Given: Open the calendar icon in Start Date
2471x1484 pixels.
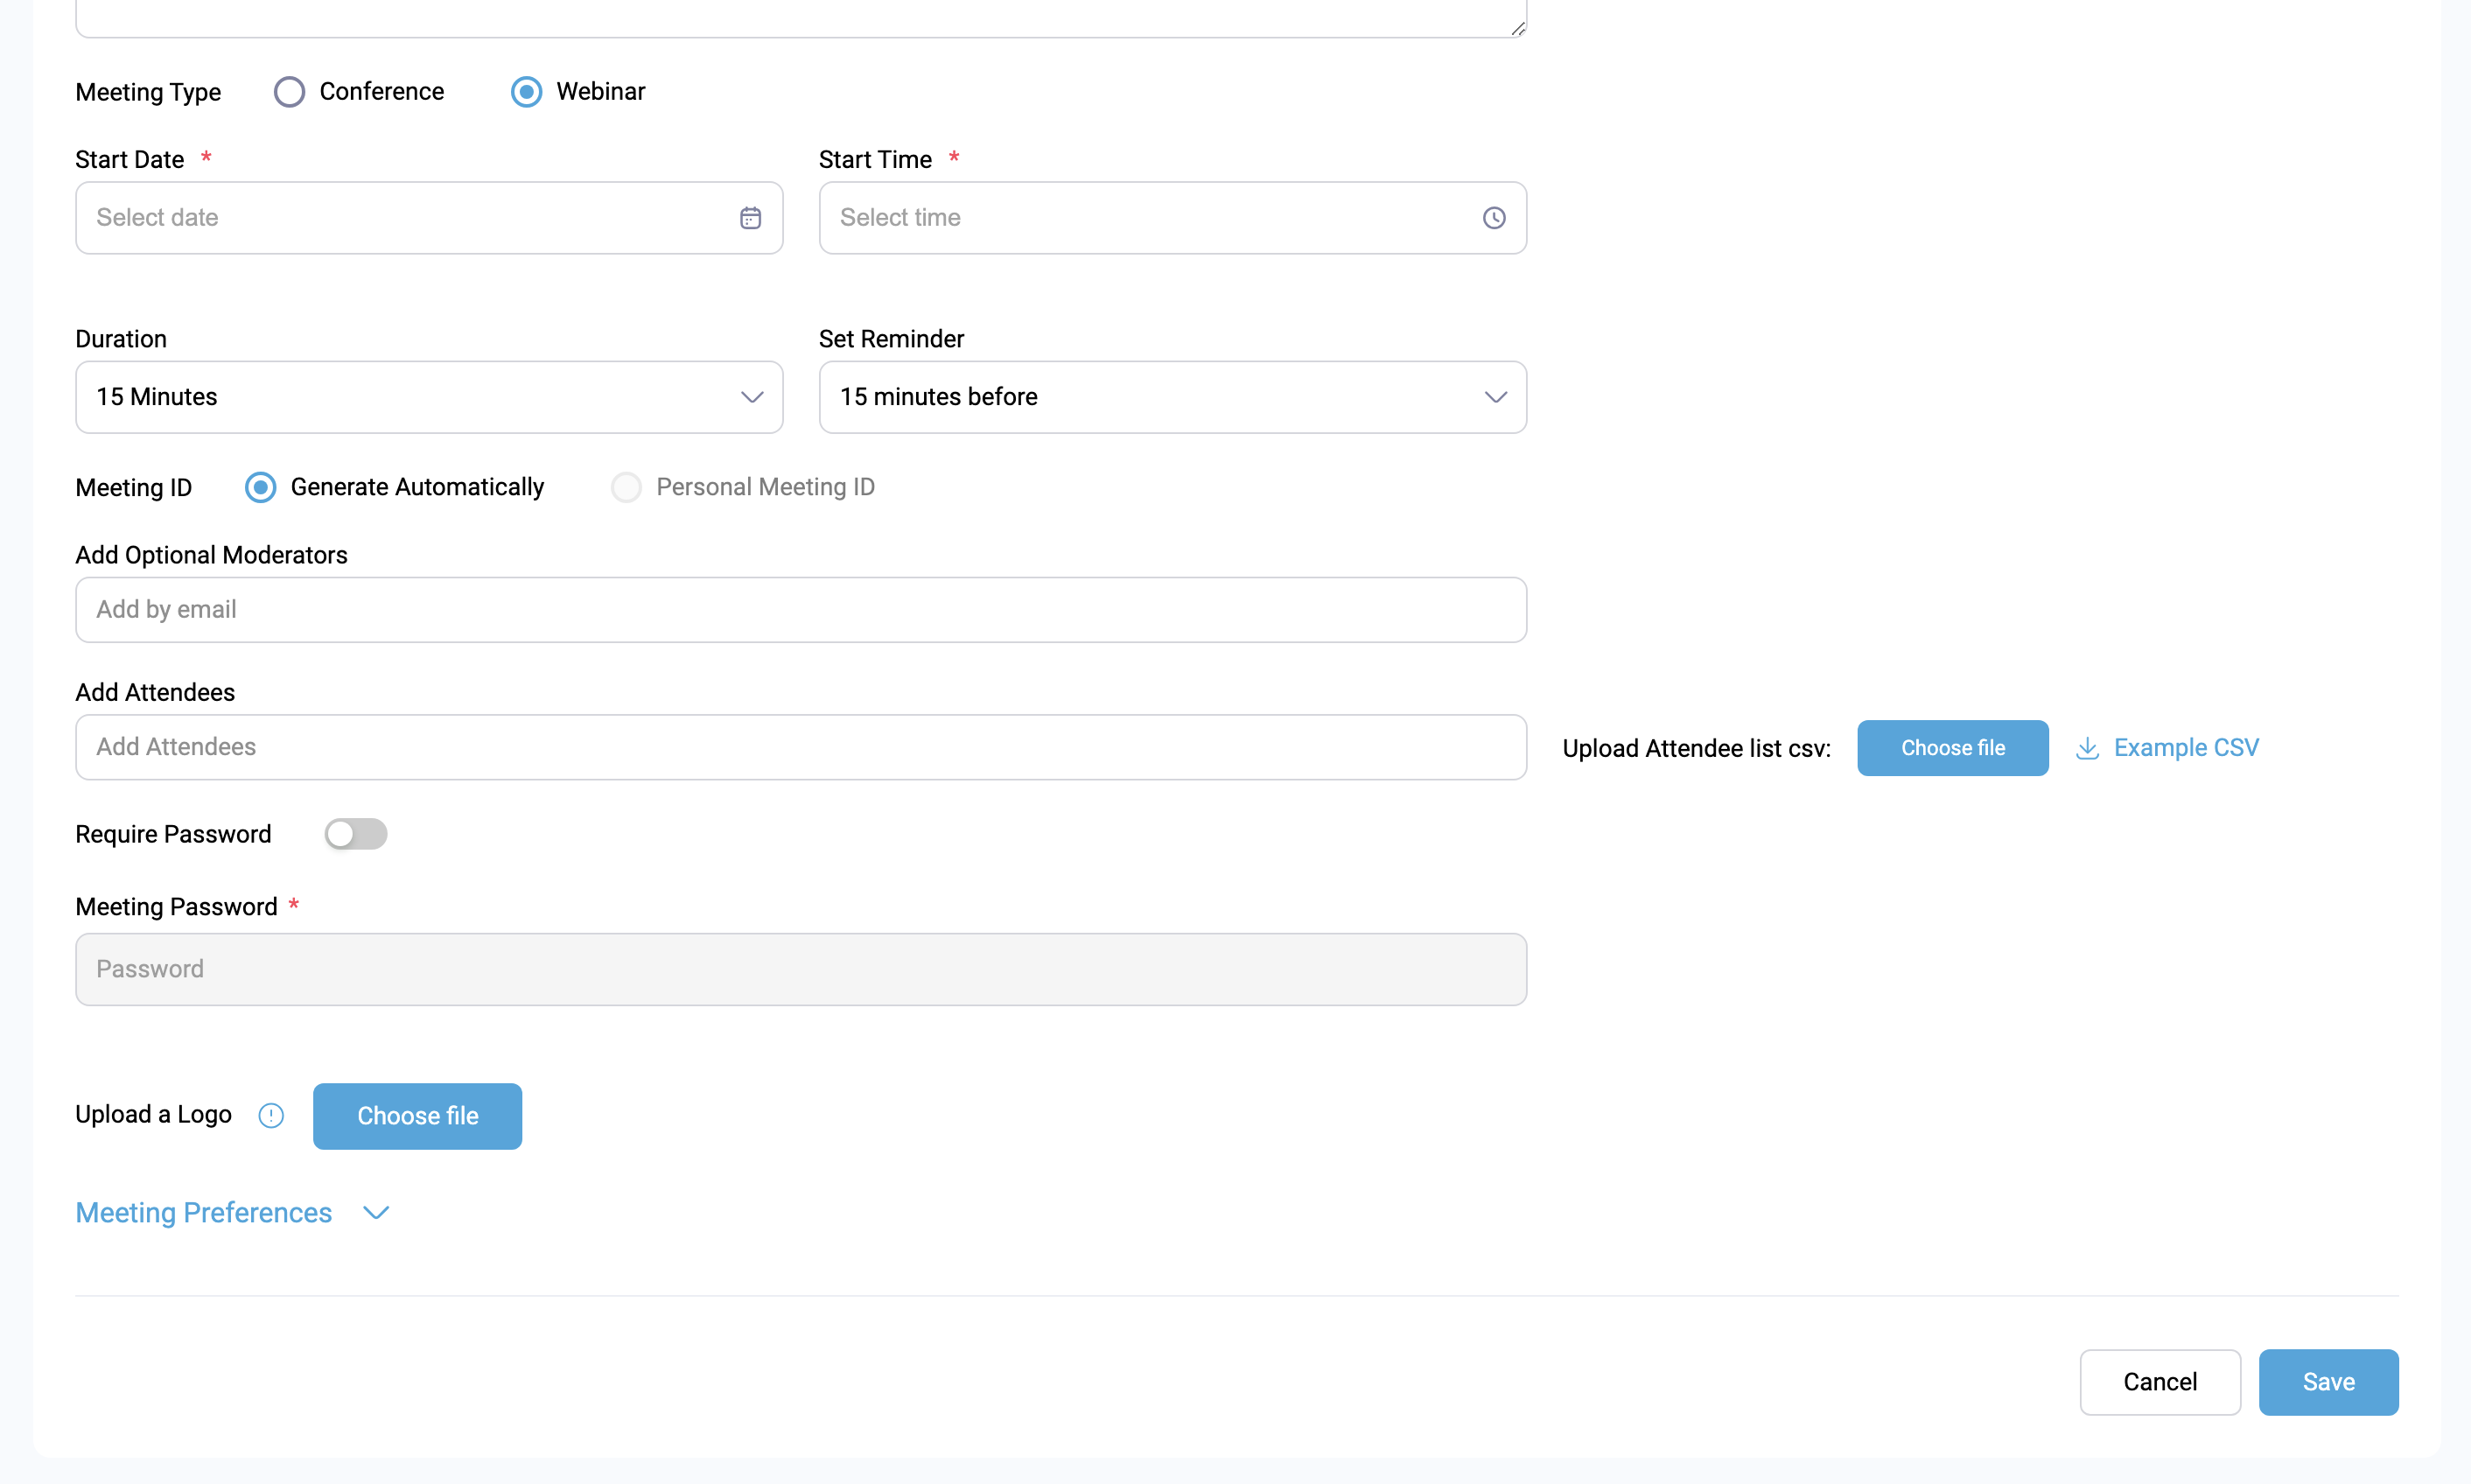Looking at the screenshot, I should tap(750, 218).
